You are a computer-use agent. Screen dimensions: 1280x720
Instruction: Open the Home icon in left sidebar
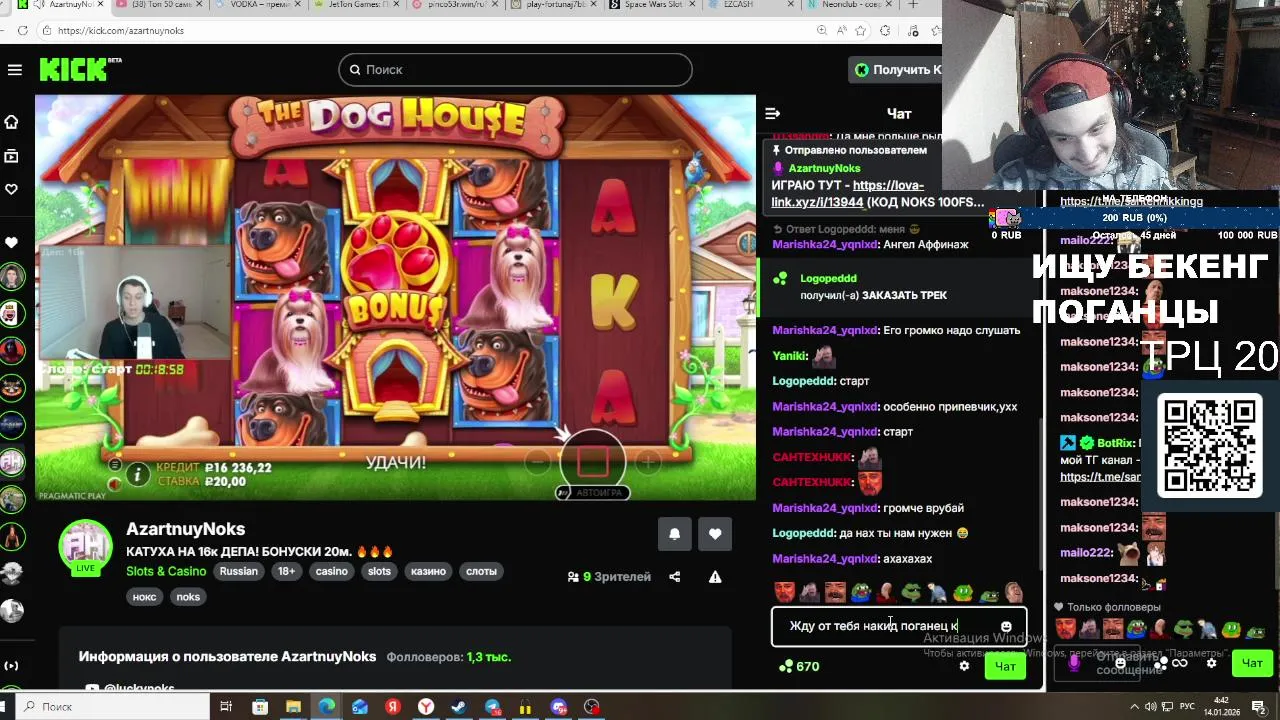point(11,122)
